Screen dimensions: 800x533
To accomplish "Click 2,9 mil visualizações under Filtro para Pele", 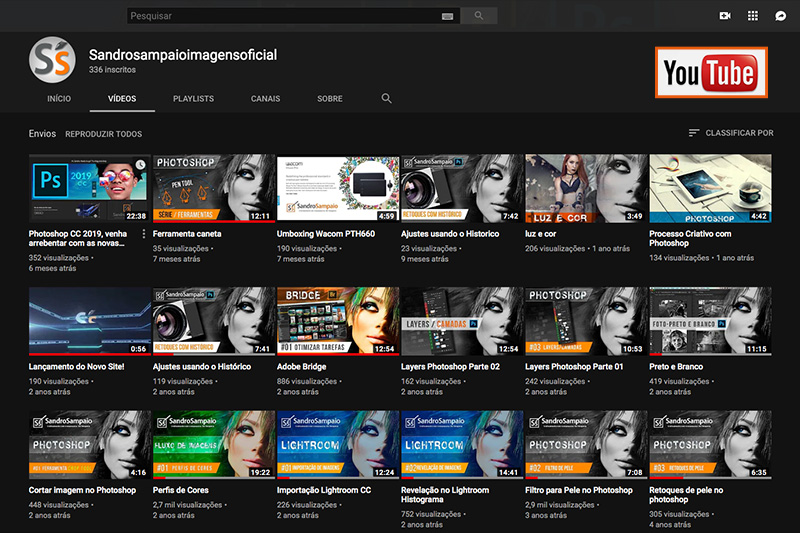I will (560, 504).
